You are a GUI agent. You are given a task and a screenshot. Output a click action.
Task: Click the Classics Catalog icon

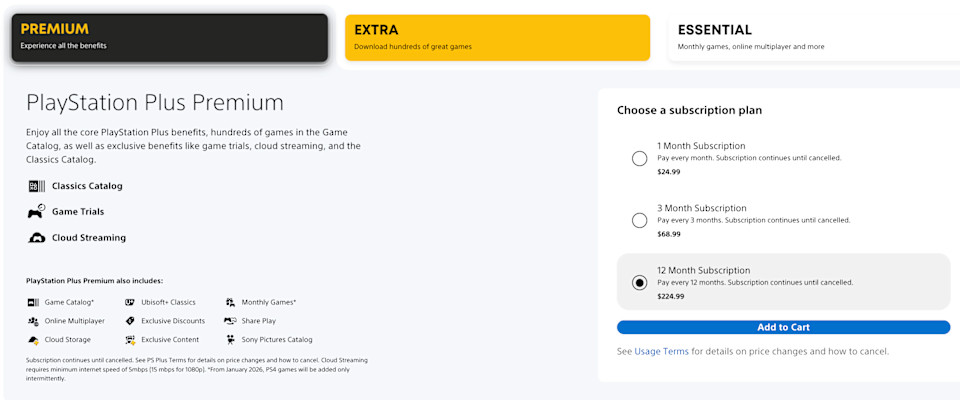pos(37,186)
